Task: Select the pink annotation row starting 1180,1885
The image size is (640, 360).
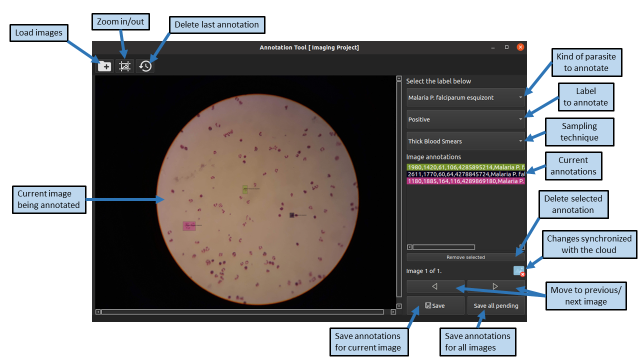Action: coord(465,181)
